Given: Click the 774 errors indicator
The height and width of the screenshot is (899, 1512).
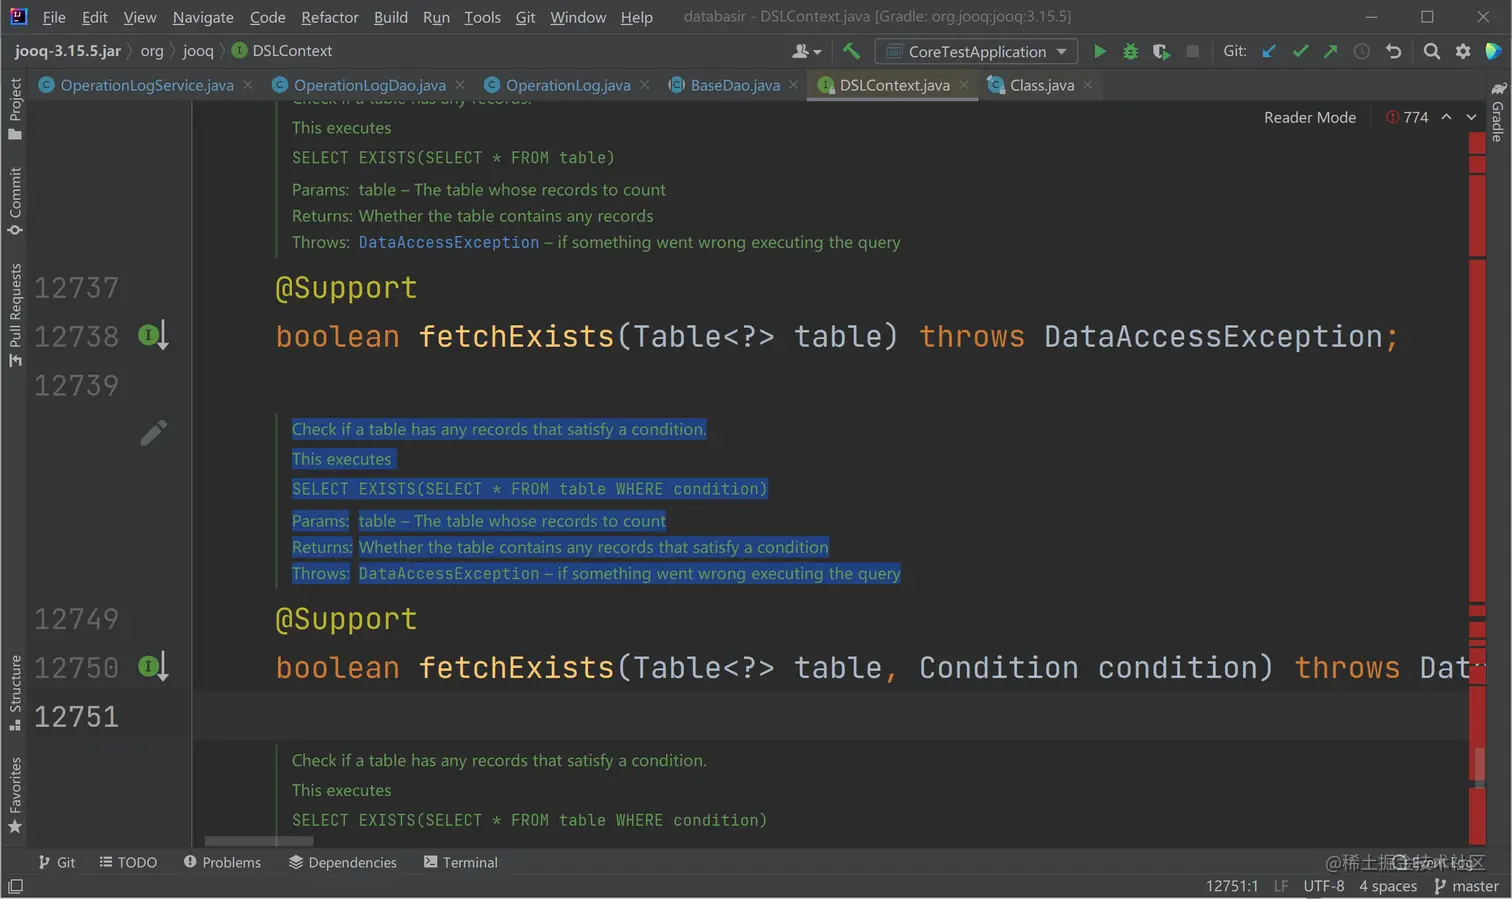Looking at the screenshot, I should click(x=1407, y=117).
